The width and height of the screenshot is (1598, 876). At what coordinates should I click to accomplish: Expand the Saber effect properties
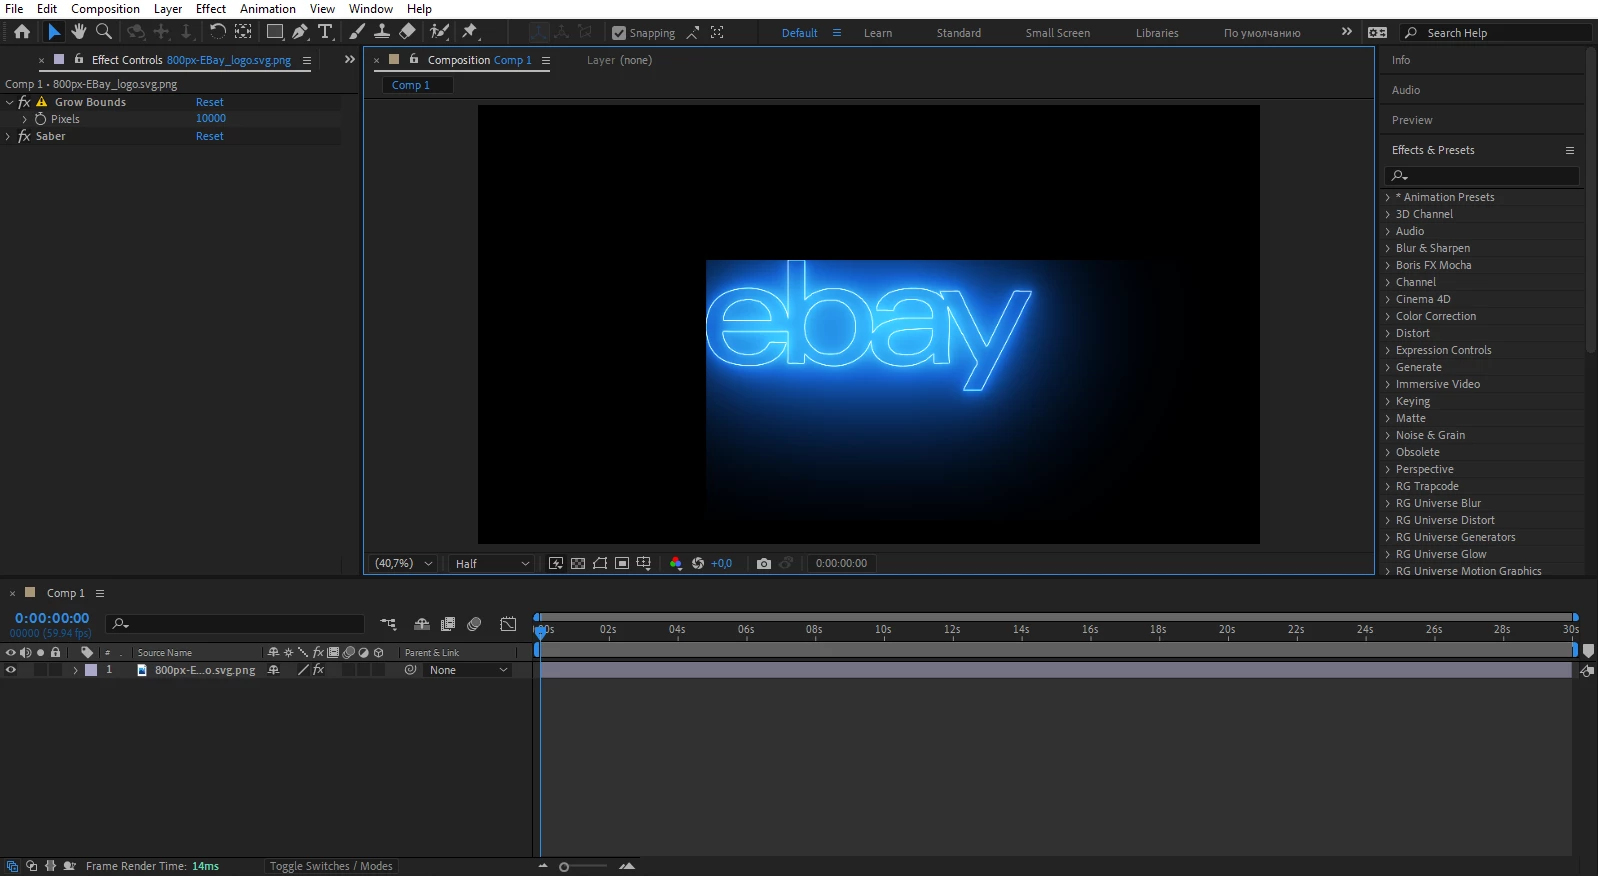point(9,136)
